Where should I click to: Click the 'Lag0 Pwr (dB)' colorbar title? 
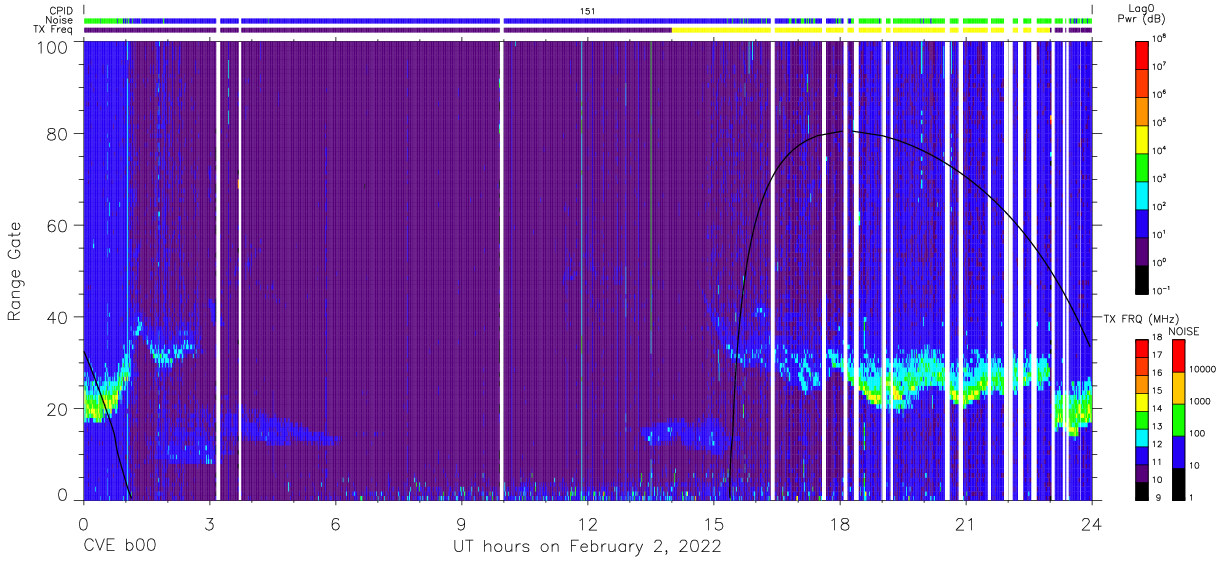click(x=1142, y=14)
